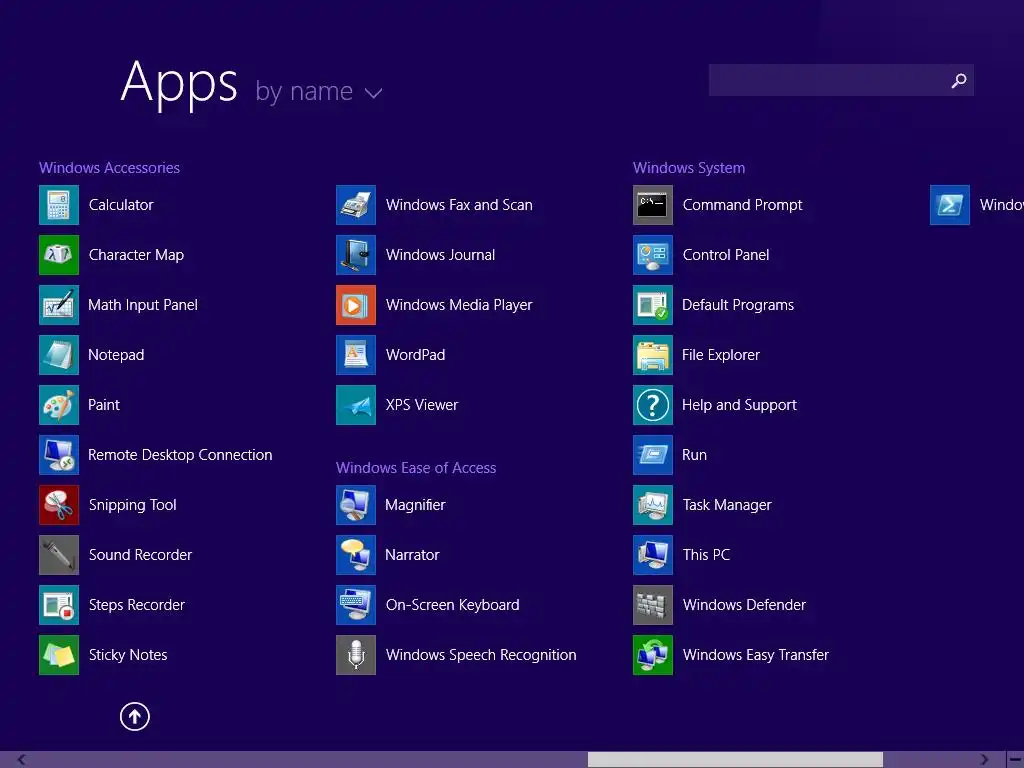Viewport: 1024px width, 768px height.
Task: Launch Remote Desktop Connection icon
Action: 59,455
